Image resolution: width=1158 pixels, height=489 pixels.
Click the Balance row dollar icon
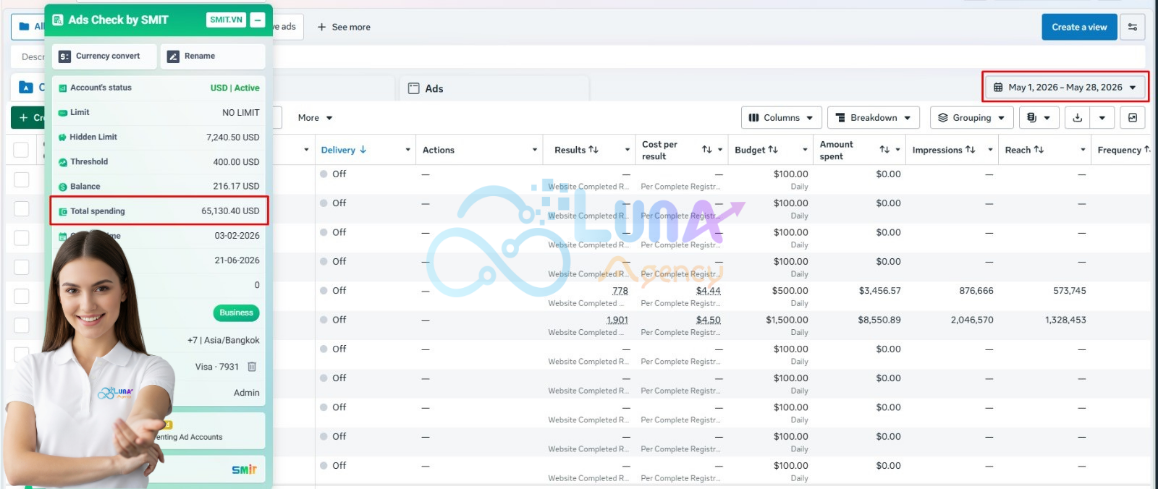63,187
